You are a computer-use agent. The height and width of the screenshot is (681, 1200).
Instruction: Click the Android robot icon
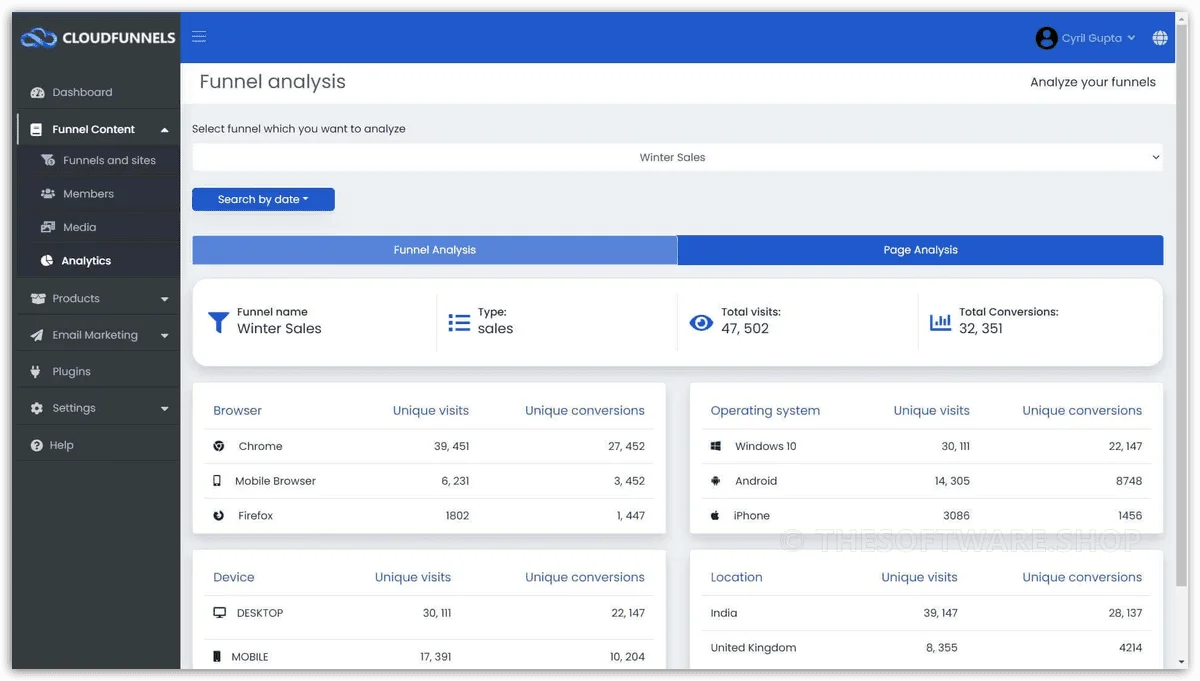click(x=716, y=481)
